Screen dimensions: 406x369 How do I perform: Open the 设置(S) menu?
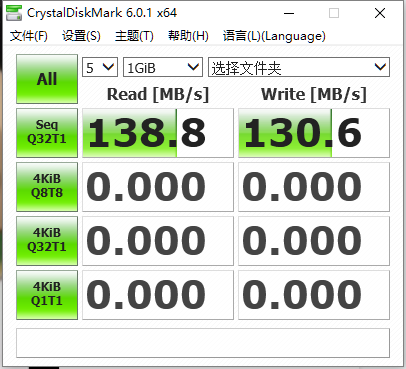81,36
